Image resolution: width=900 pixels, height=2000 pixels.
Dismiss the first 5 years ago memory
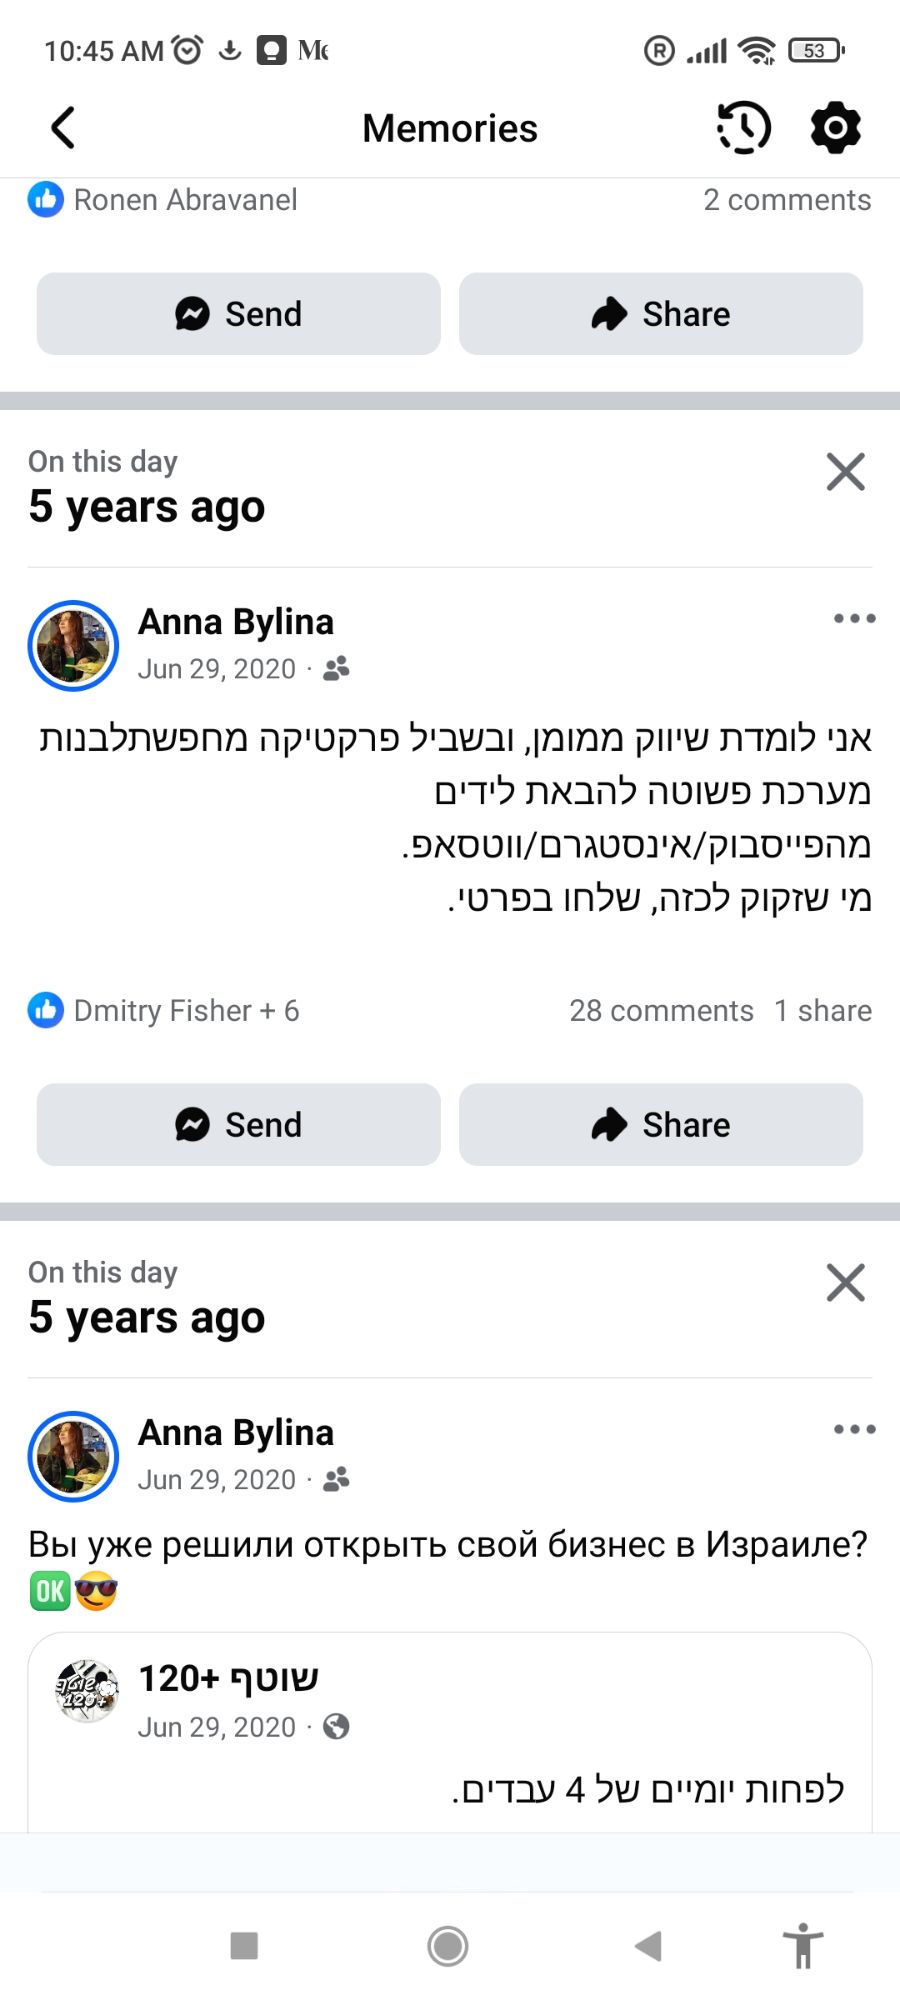tap(845, 472)
